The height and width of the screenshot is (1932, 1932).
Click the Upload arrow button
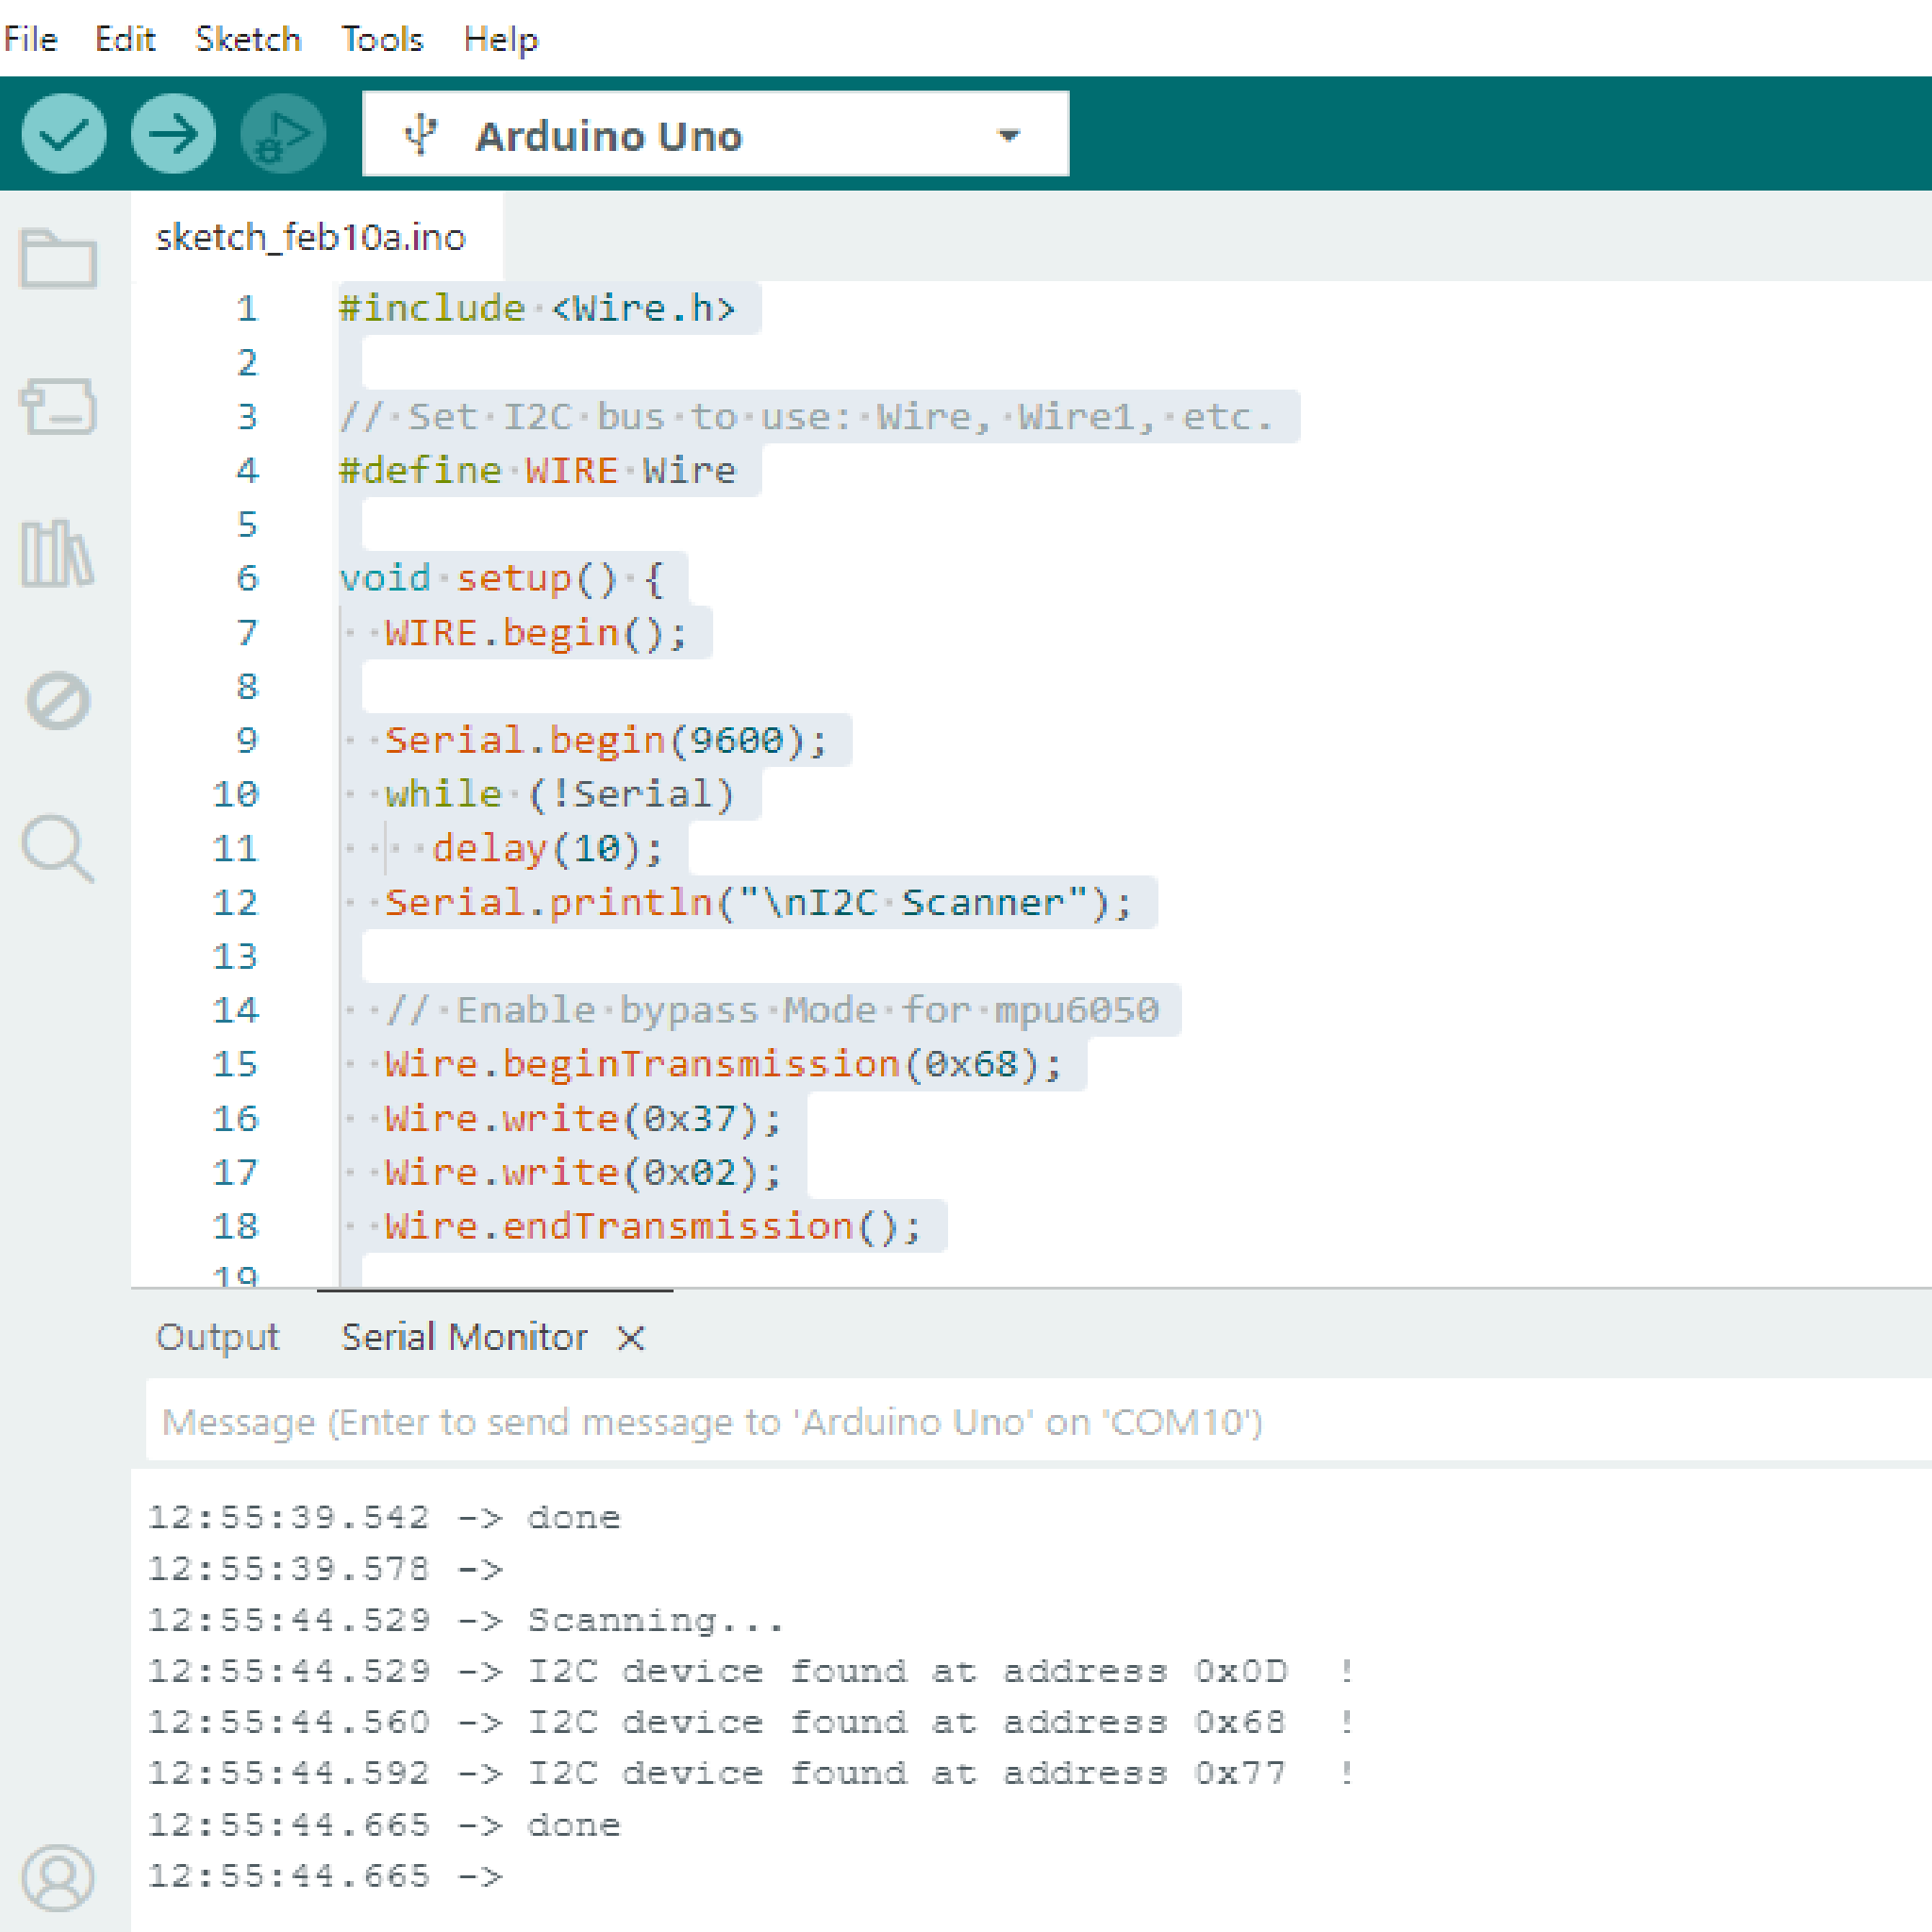[173, 134]
